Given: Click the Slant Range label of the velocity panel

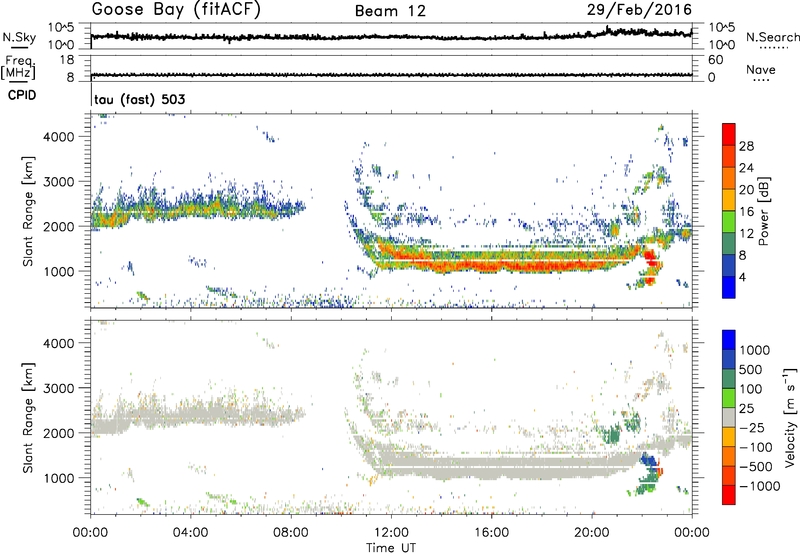Looking at the screenshot, I should click(x=28, y=418).
